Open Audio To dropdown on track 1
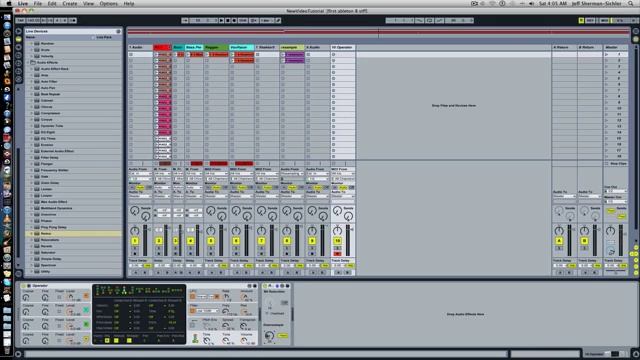This screenshot has width=640, height=360. tap(140, 196)
